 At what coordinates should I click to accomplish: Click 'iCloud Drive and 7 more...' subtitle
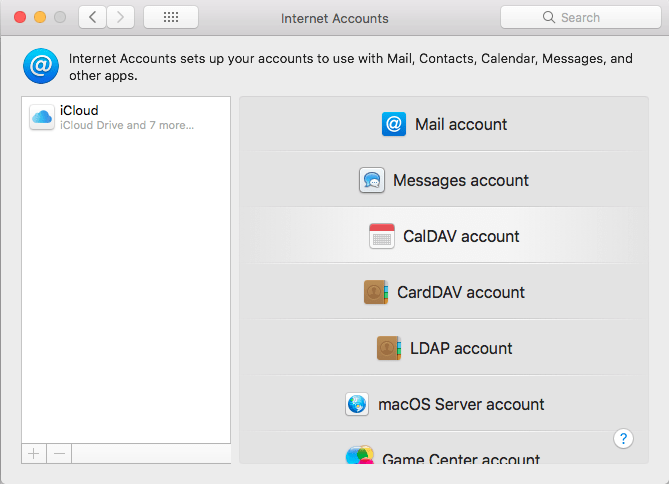127,125
